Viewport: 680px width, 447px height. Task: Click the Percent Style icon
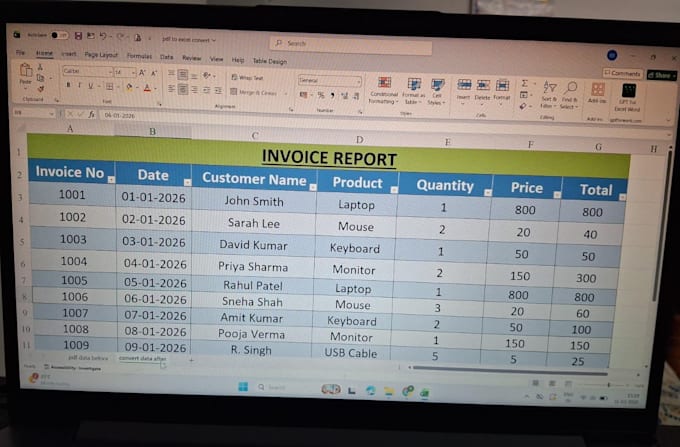coord(321,95)
